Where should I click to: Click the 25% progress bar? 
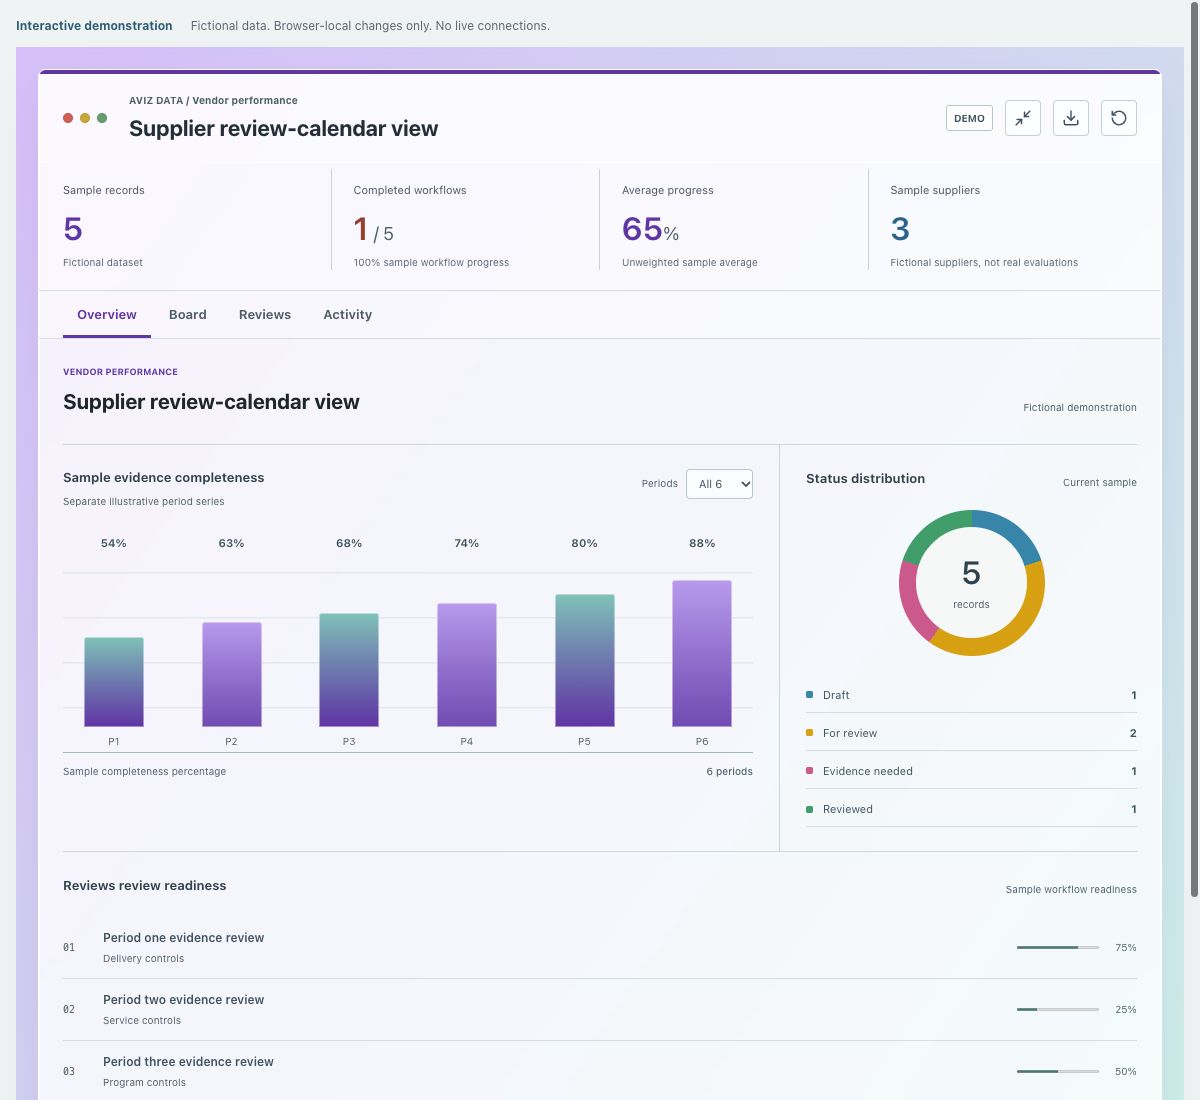coord(1058,1009)
